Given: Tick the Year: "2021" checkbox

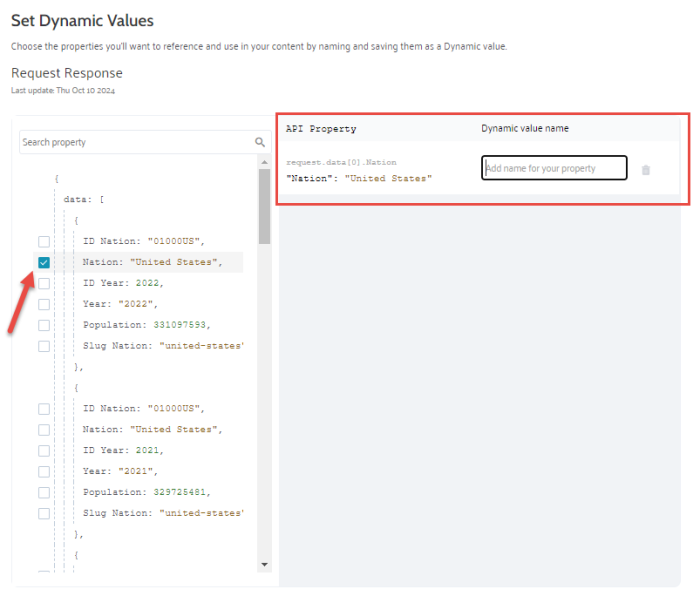Looking at the screenshot, I should tap(44, 471).
